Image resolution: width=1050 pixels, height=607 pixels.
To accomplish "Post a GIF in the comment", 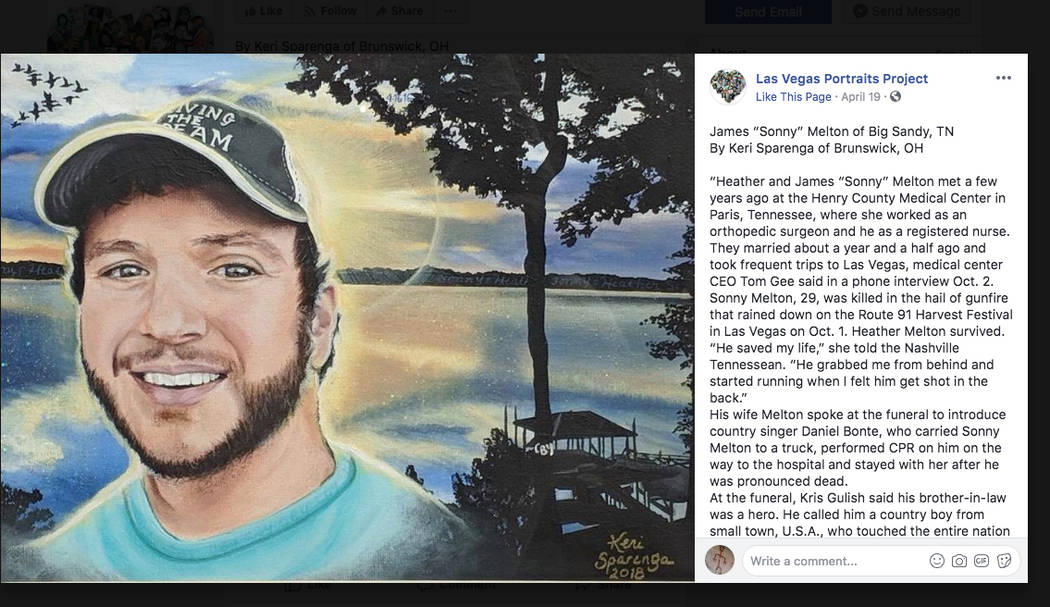I will tap(981, 561).
